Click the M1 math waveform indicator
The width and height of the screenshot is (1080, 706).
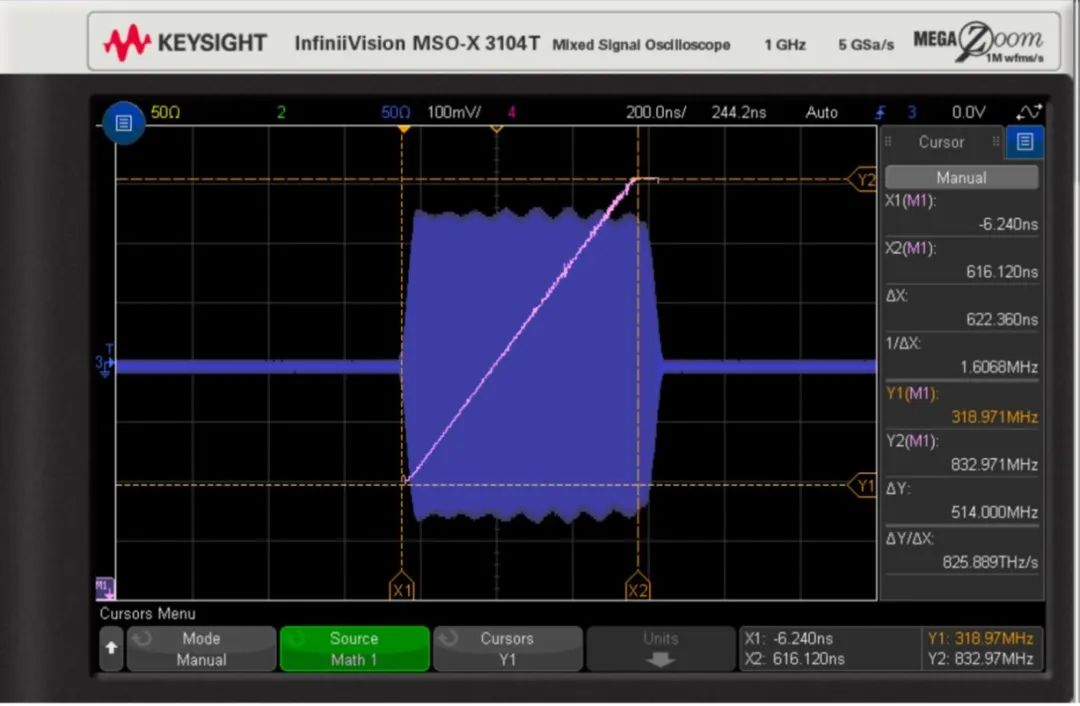tap(104, 588)
